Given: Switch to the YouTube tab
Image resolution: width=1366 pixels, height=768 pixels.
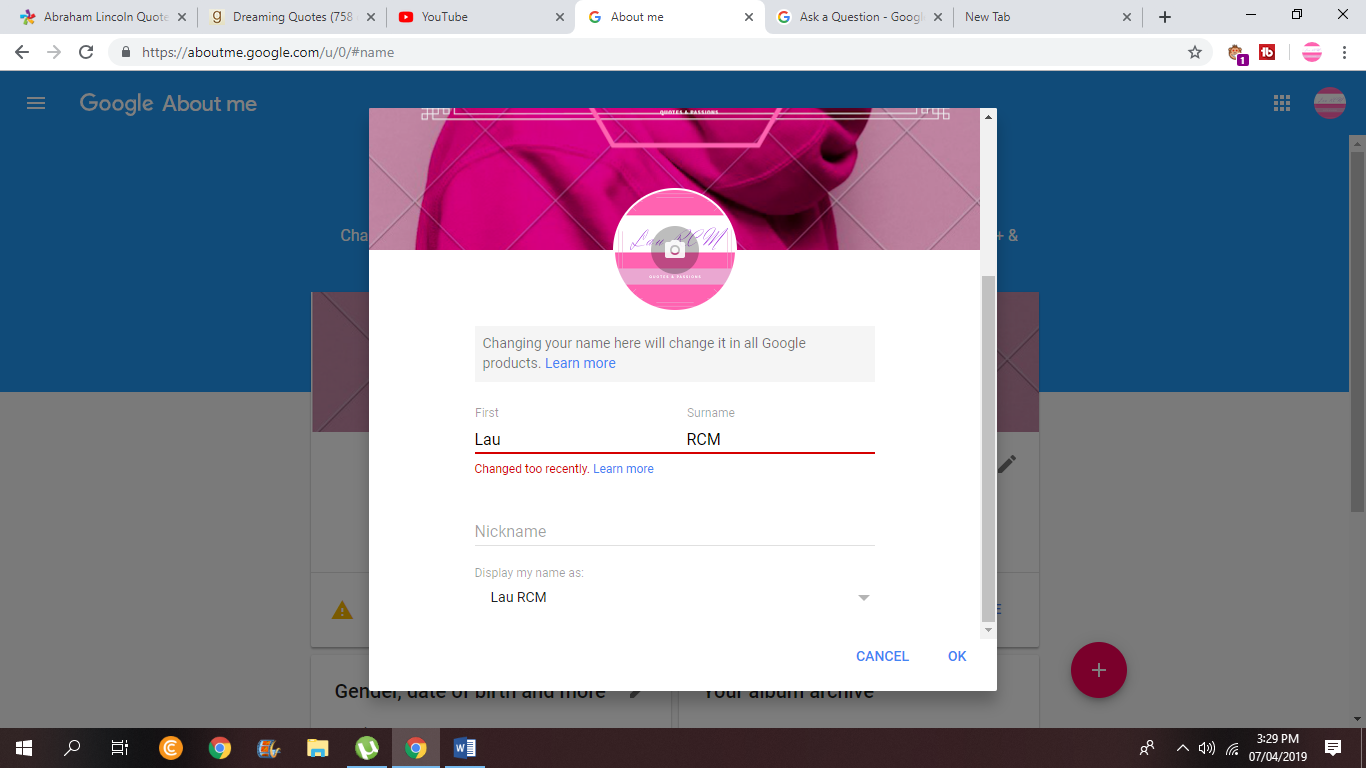Looking at the screenshot, I should tap(470, 17).
